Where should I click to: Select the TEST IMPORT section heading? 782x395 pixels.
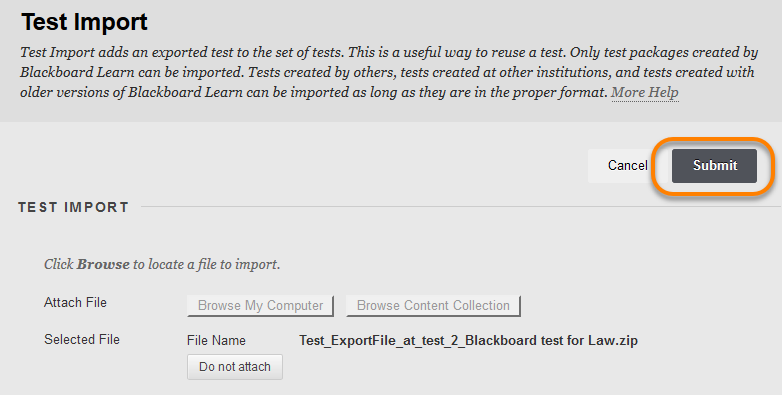(73, 207)
